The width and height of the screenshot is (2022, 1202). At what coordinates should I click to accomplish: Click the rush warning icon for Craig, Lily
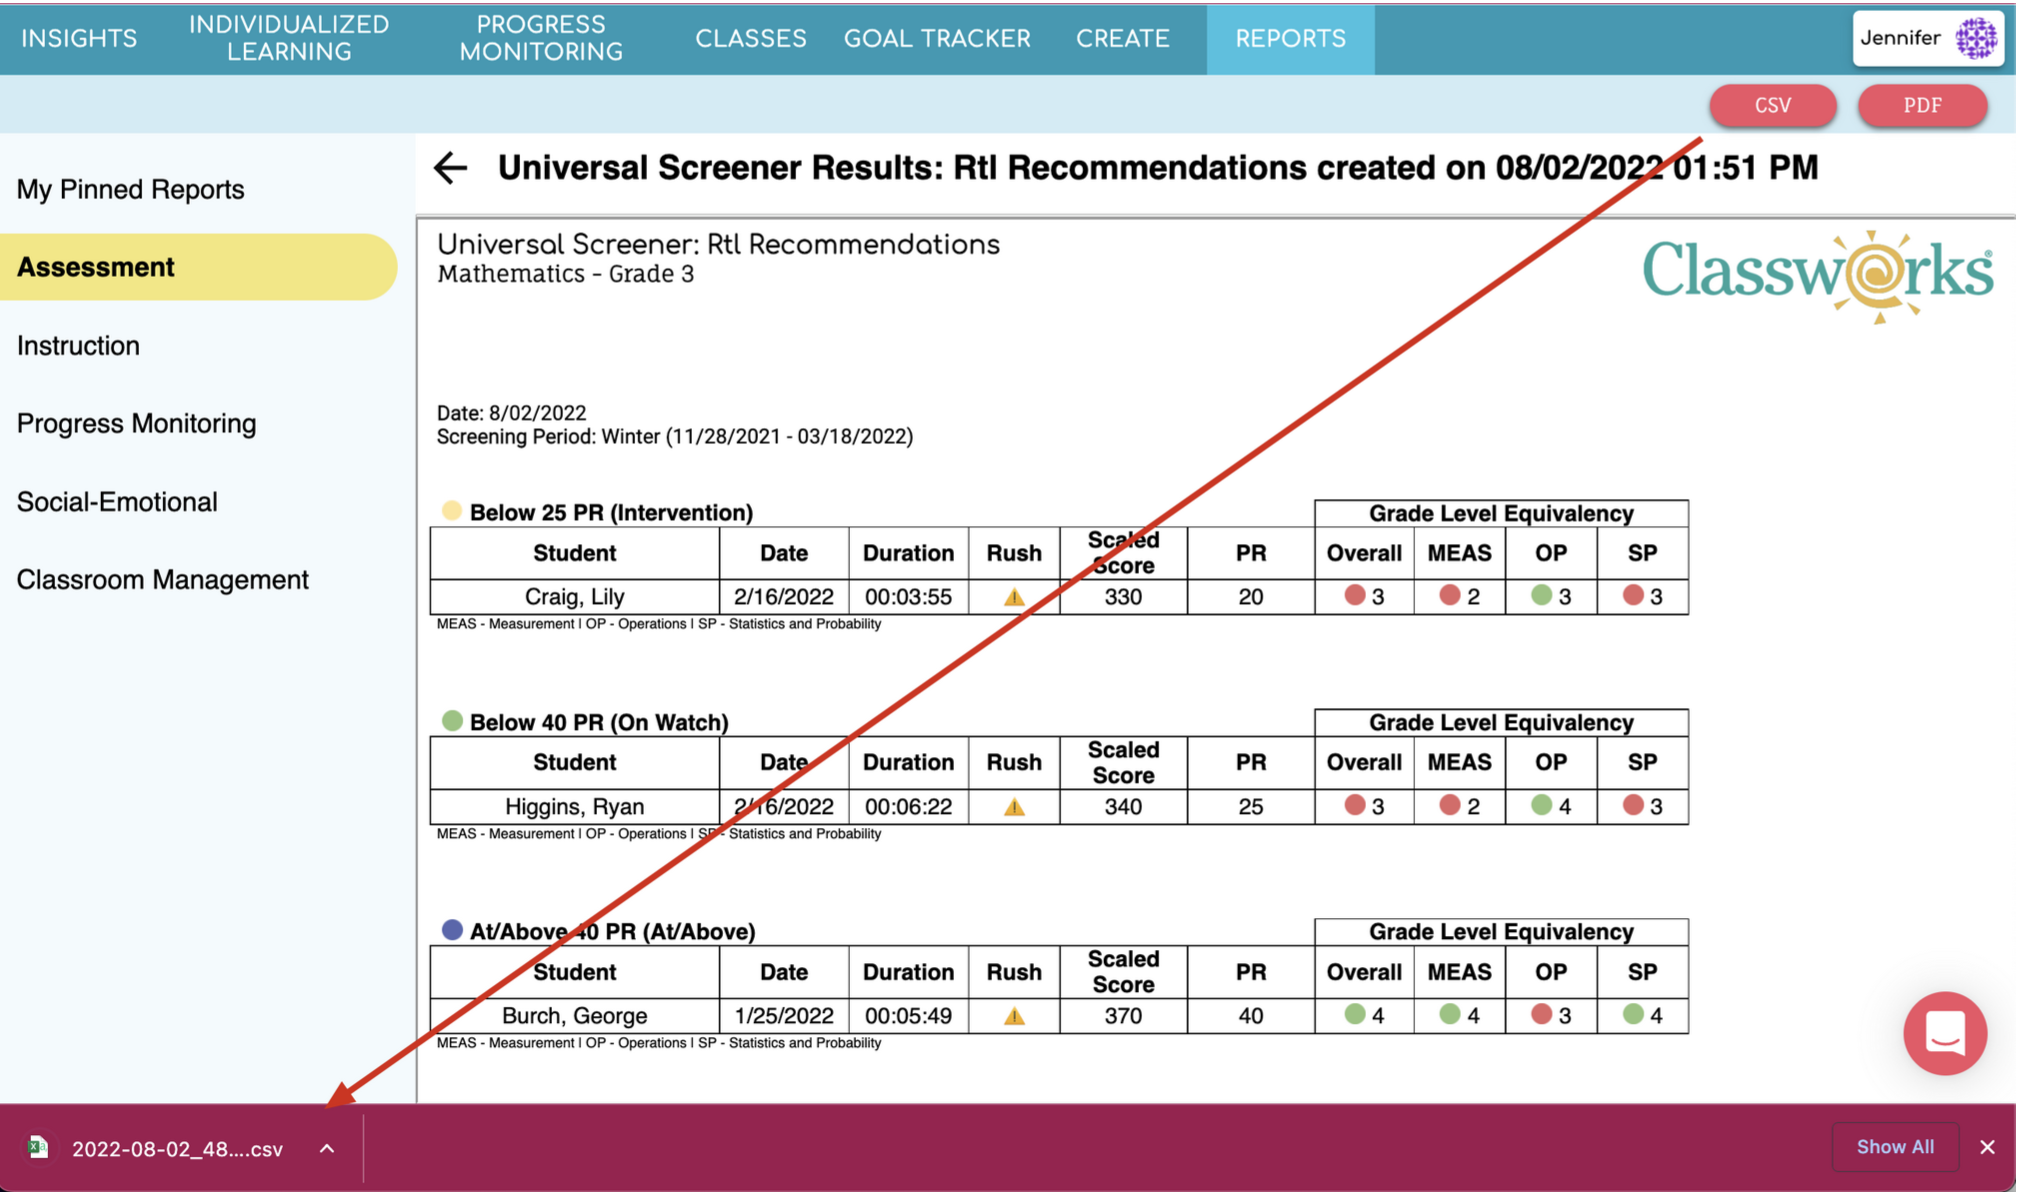(x=1013, y=598)
